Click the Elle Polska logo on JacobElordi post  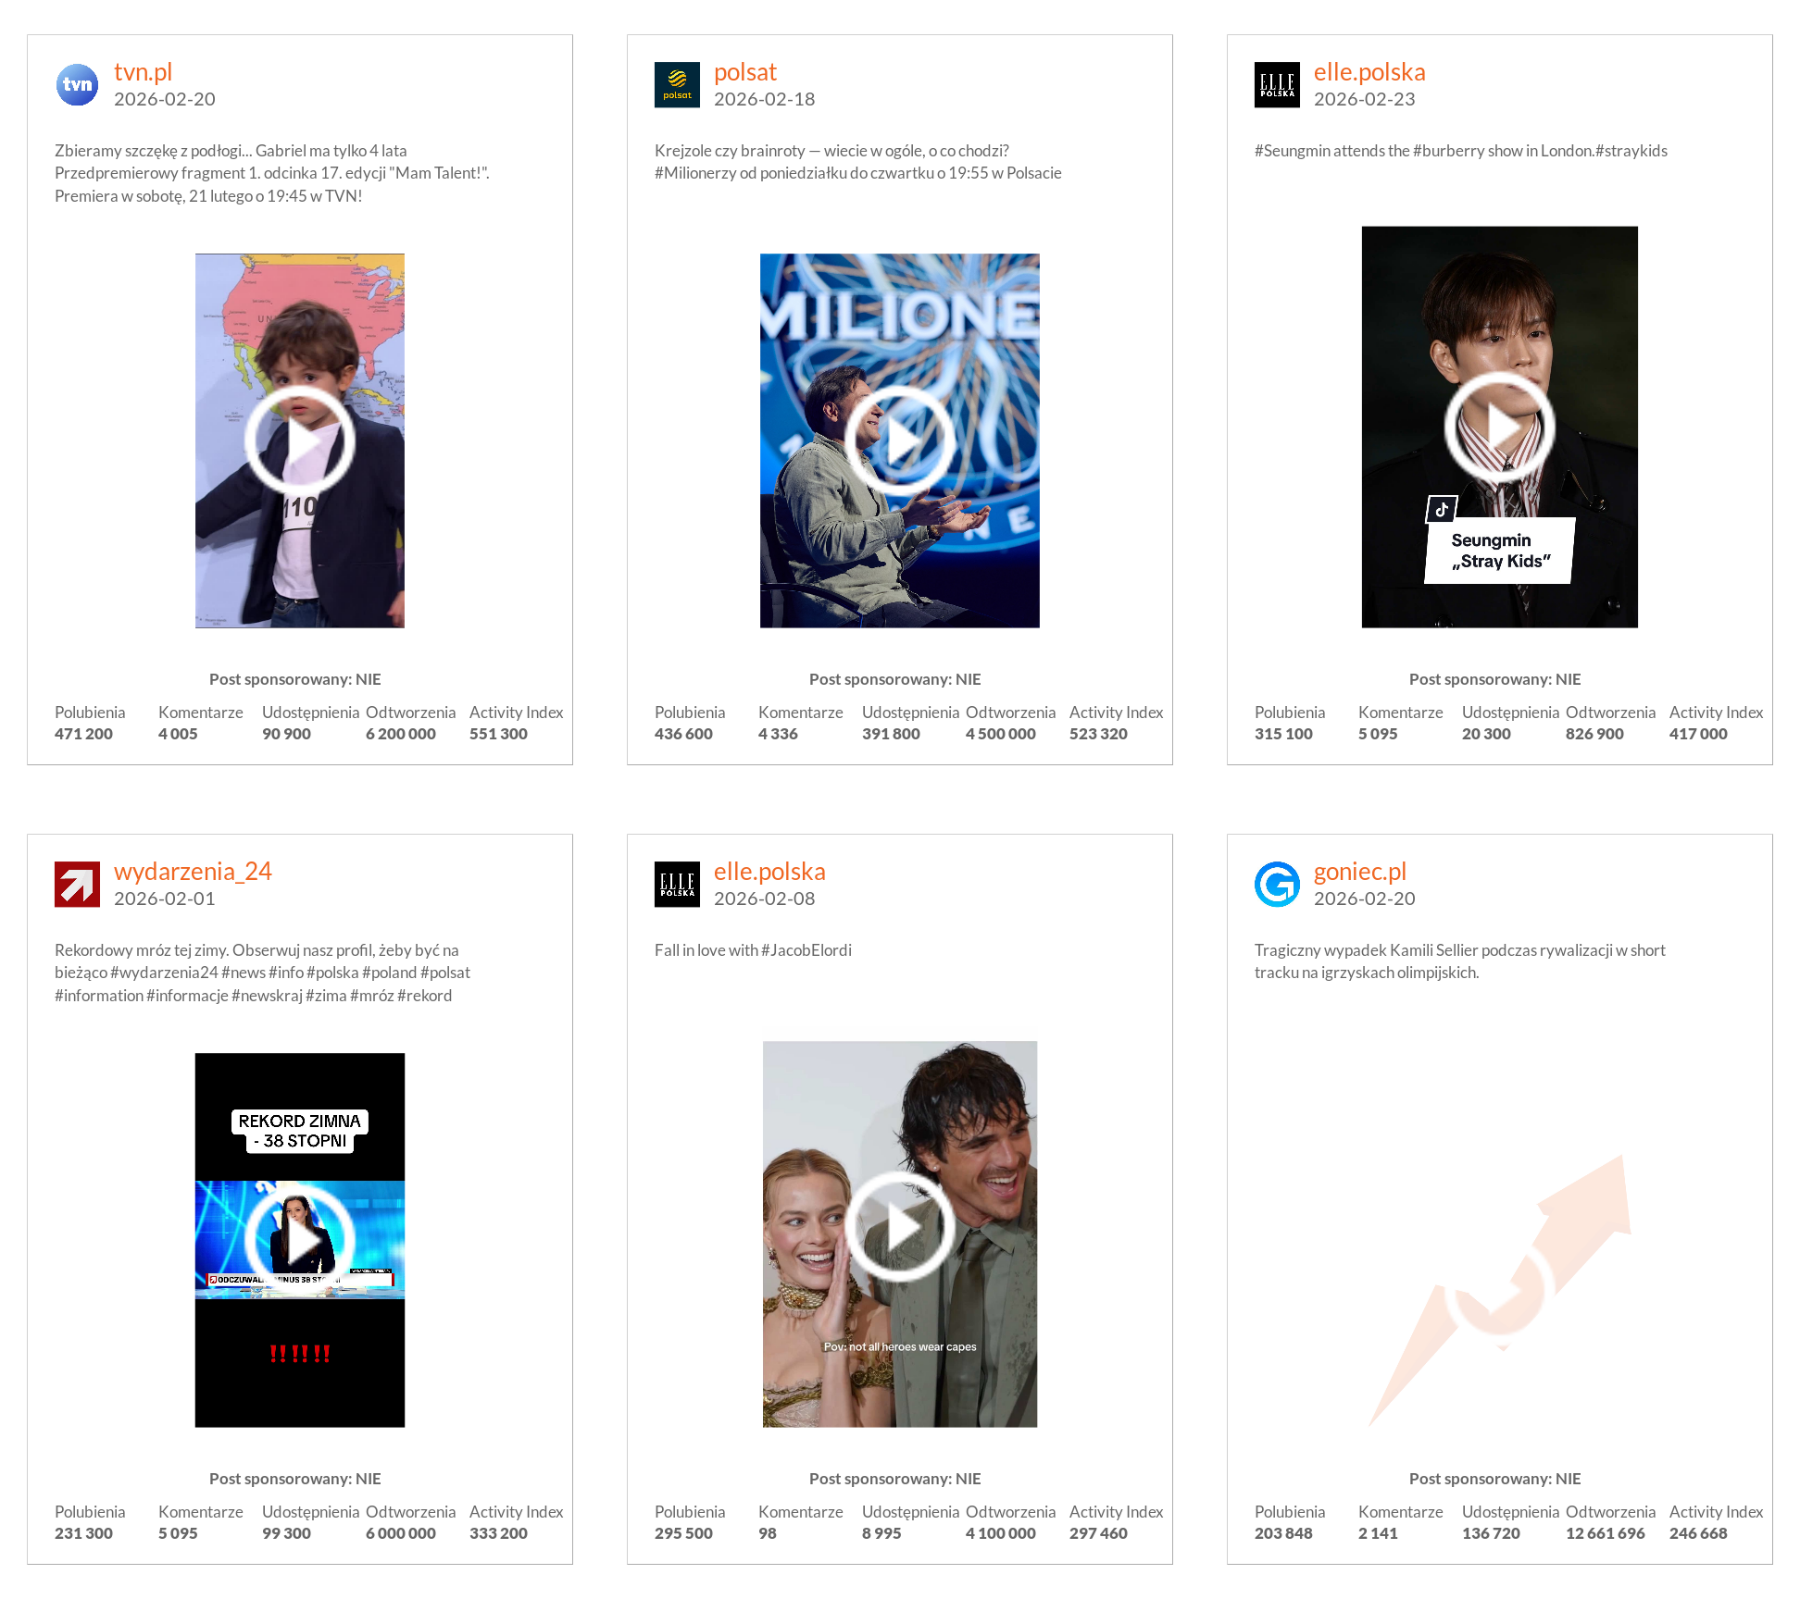tap(677, 884)
